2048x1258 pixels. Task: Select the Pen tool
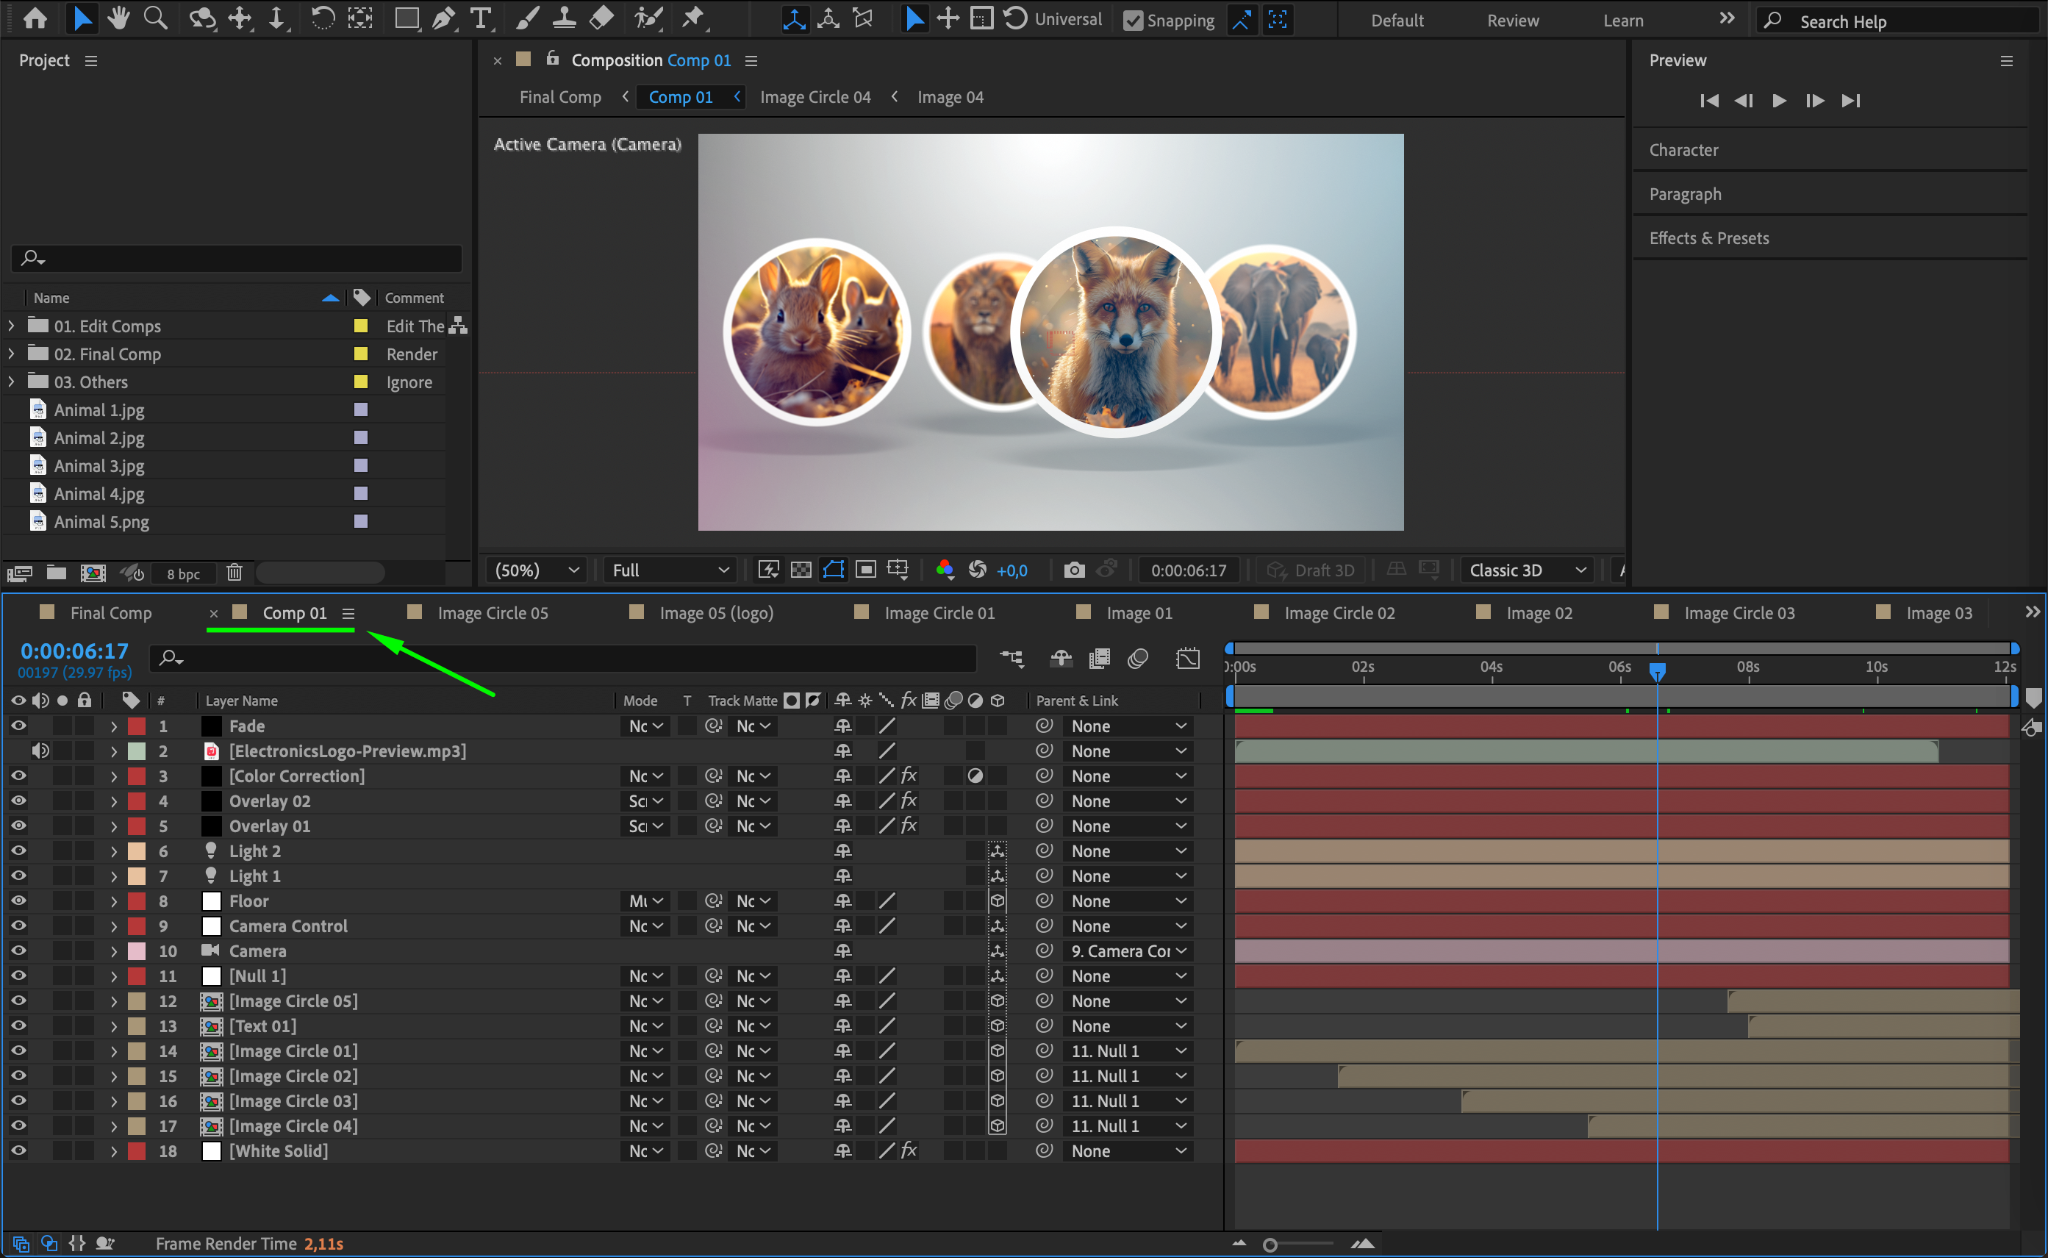[x=444, y=18]
